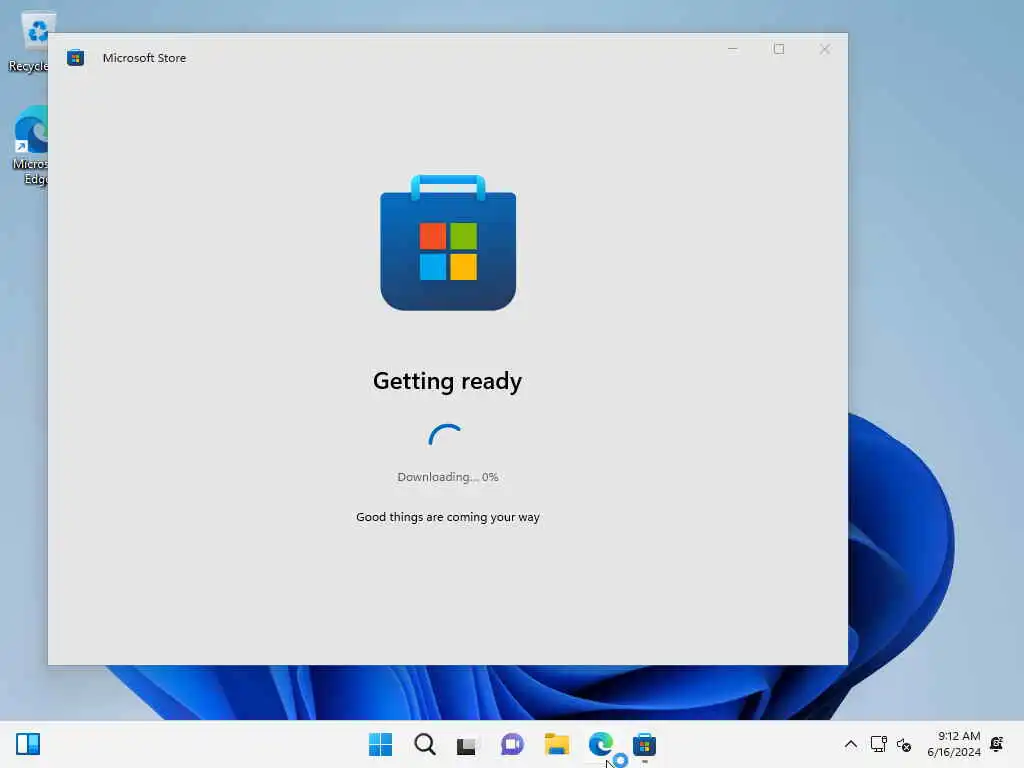The image size is (1024, 768).
Task: Click the "Getting ready" heading
Action: tap(447, 381)
